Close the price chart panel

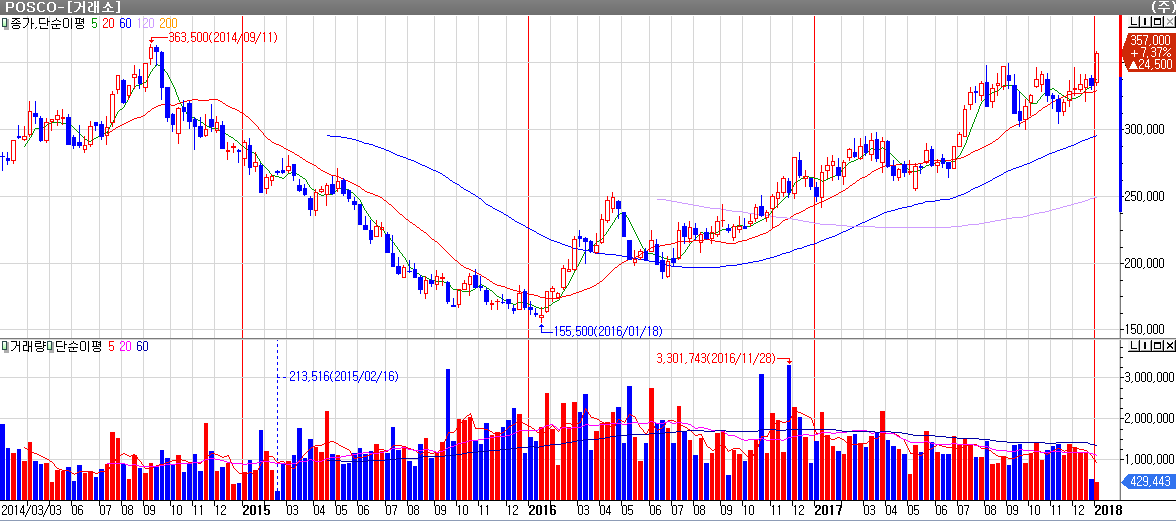(x=1167, y=23)
